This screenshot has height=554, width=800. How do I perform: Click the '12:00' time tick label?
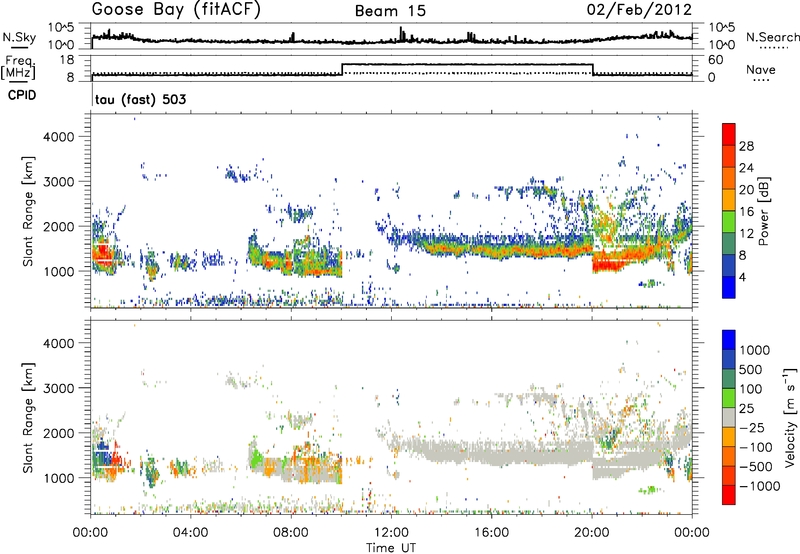(x=391, y=533)
